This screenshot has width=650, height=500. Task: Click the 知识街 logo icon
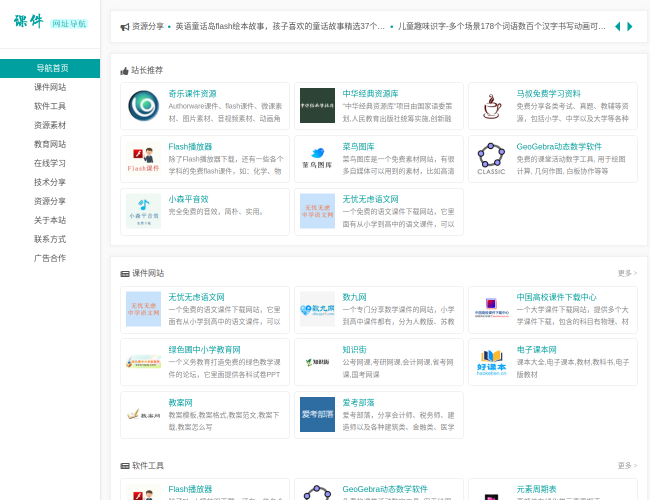(x=318, y=362)
